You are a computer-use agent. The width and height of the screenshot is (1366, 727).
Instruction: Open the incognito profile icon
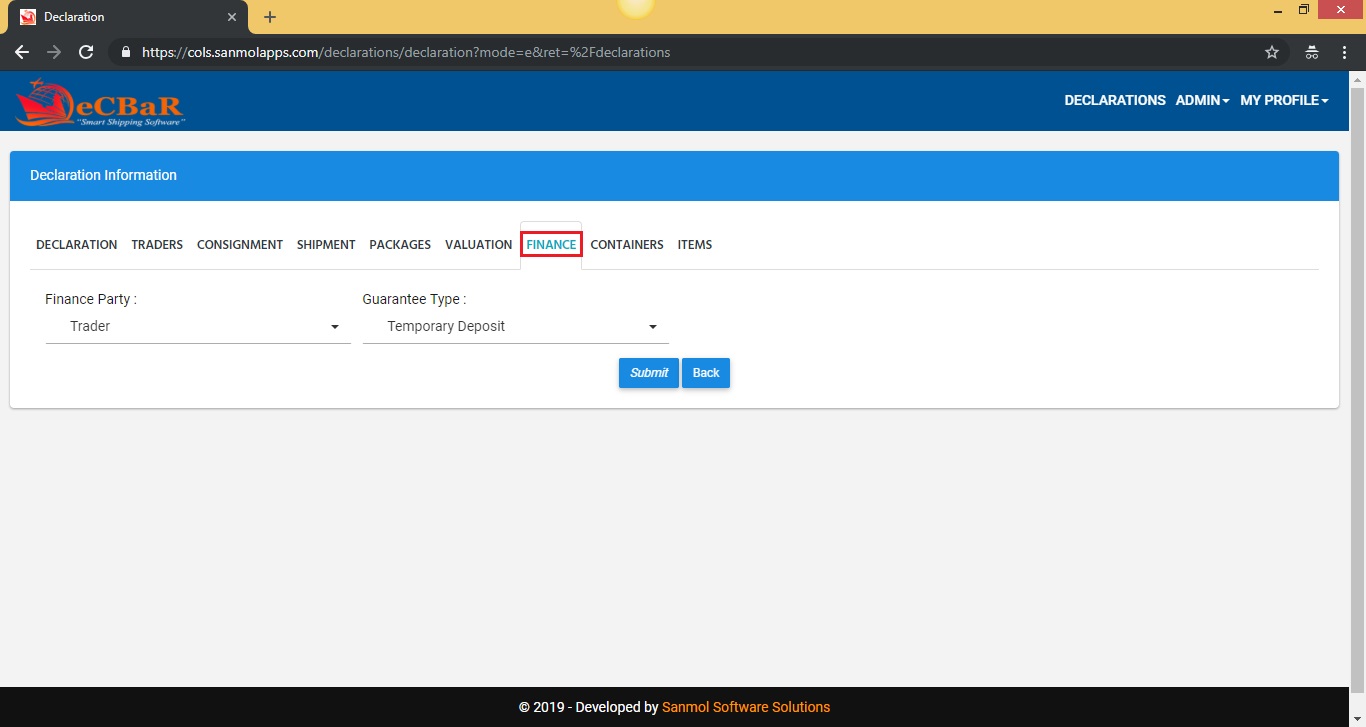[x=1312, y=52]
